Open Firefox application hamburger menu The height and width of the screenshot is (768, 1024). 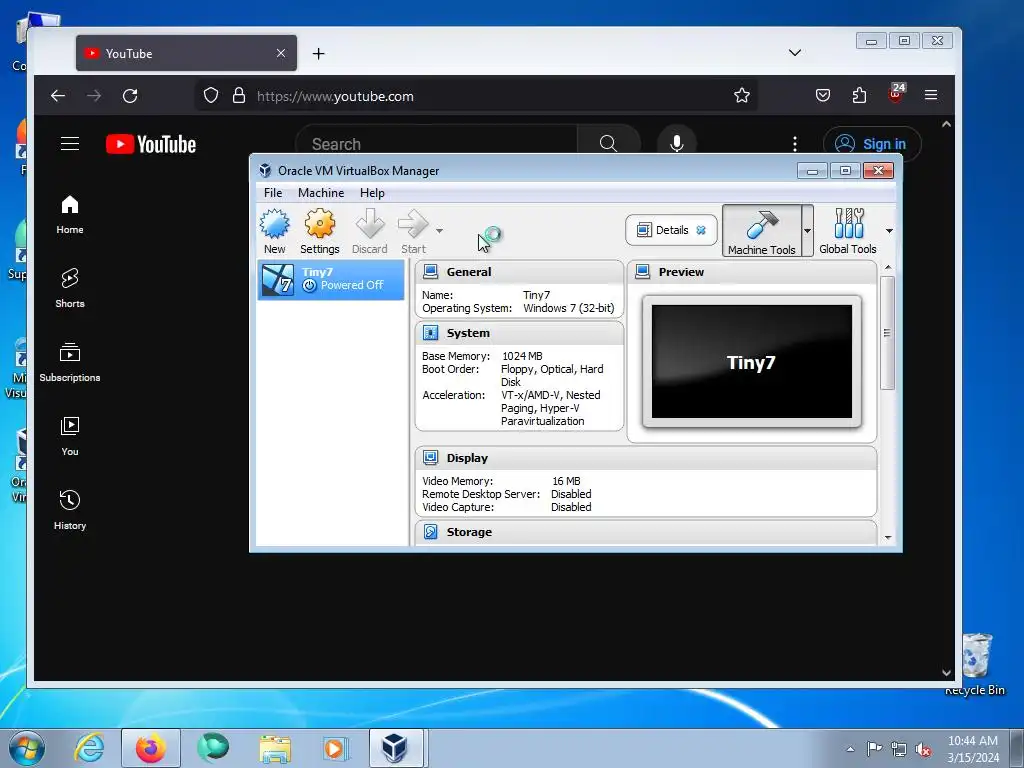pyautogui.click(x=931, y=95)
